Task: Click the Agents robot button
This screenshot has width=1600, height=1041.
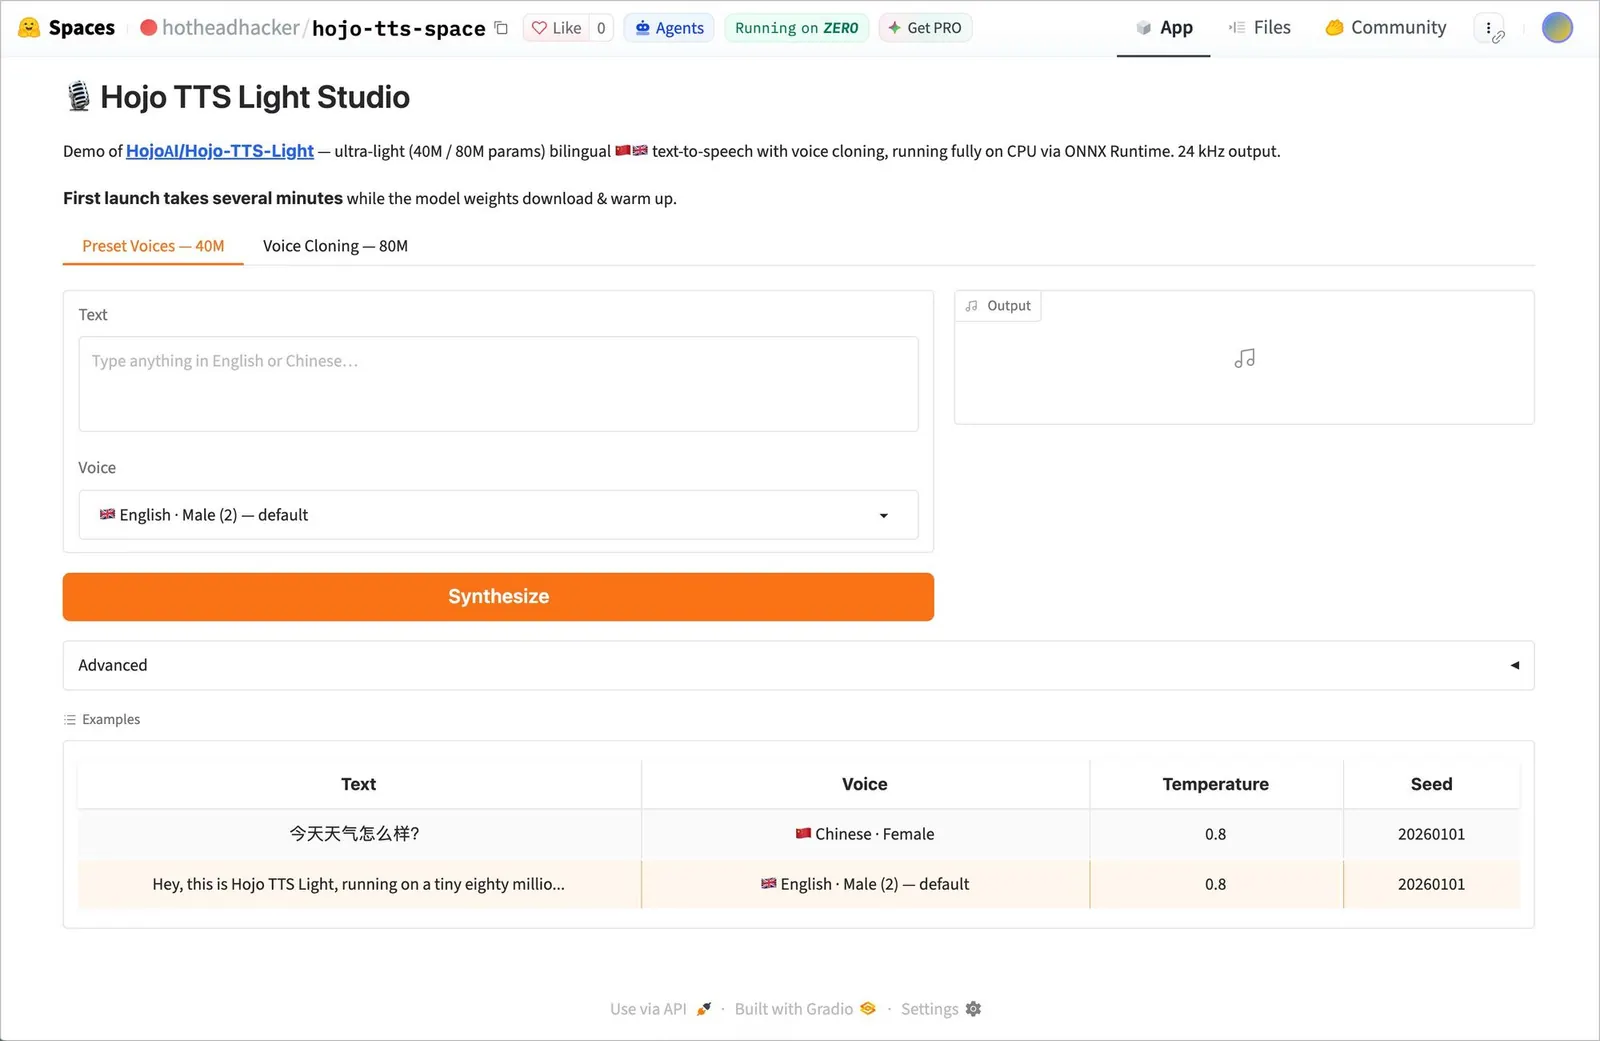Action: click(x=669, y=28)
